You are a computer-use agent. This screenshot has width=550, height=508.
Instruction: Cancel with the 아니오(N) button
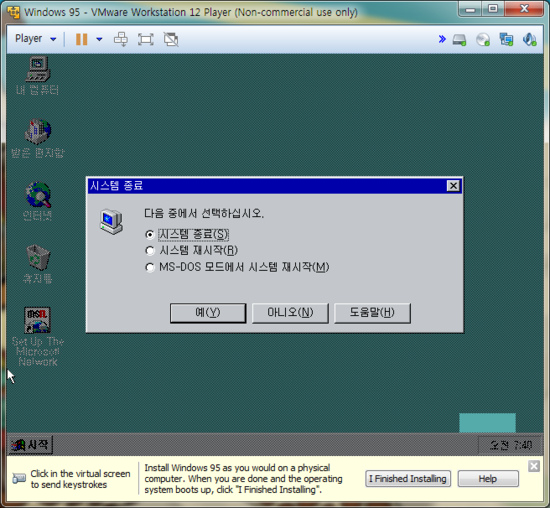(290, 313)
